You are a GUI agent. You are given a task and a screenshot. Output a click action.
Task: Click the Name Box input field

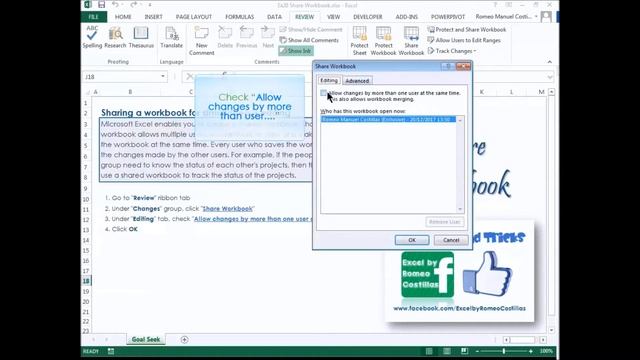121,76
